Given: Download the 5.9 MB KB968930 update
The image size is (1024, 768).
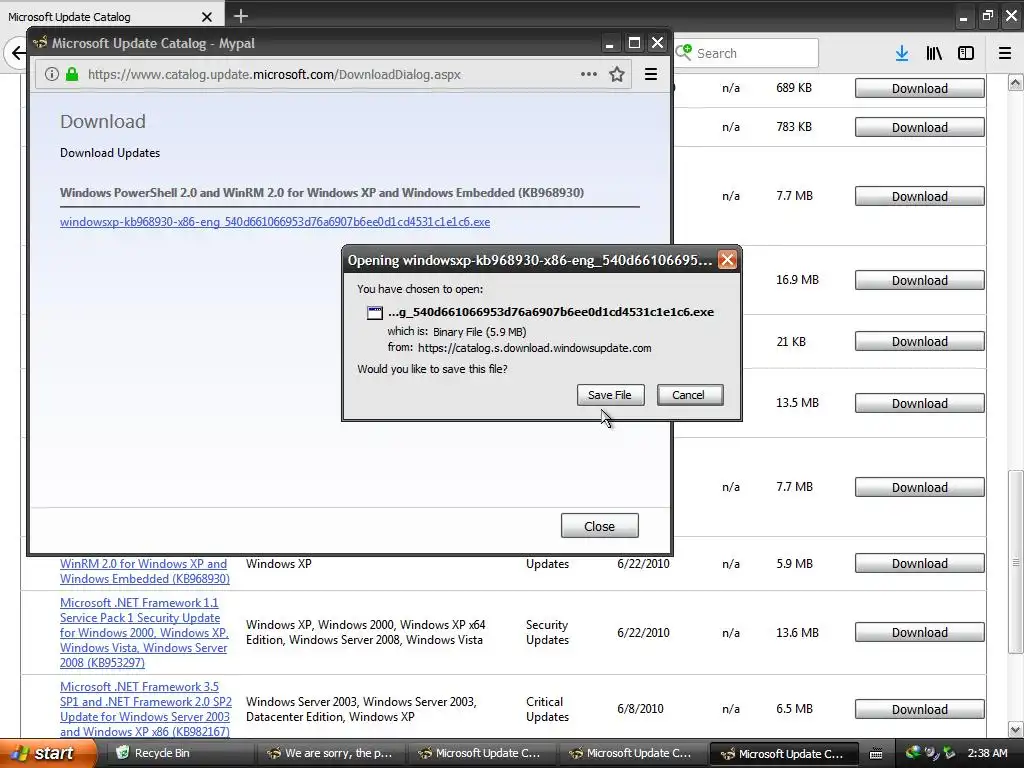Looking at the screenshot, I should pyautogui.click(x=920, y=564).
